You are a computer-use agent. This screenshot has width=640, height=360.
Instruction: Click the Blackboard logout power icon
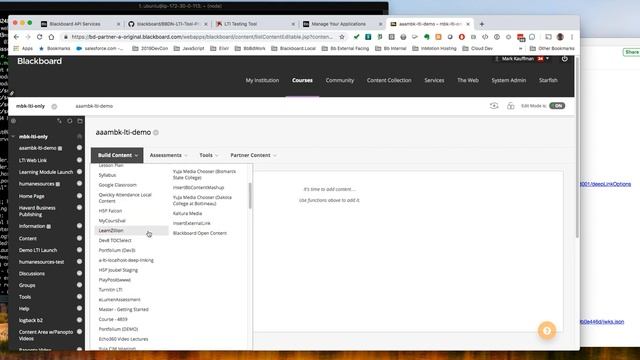(564, 59)
